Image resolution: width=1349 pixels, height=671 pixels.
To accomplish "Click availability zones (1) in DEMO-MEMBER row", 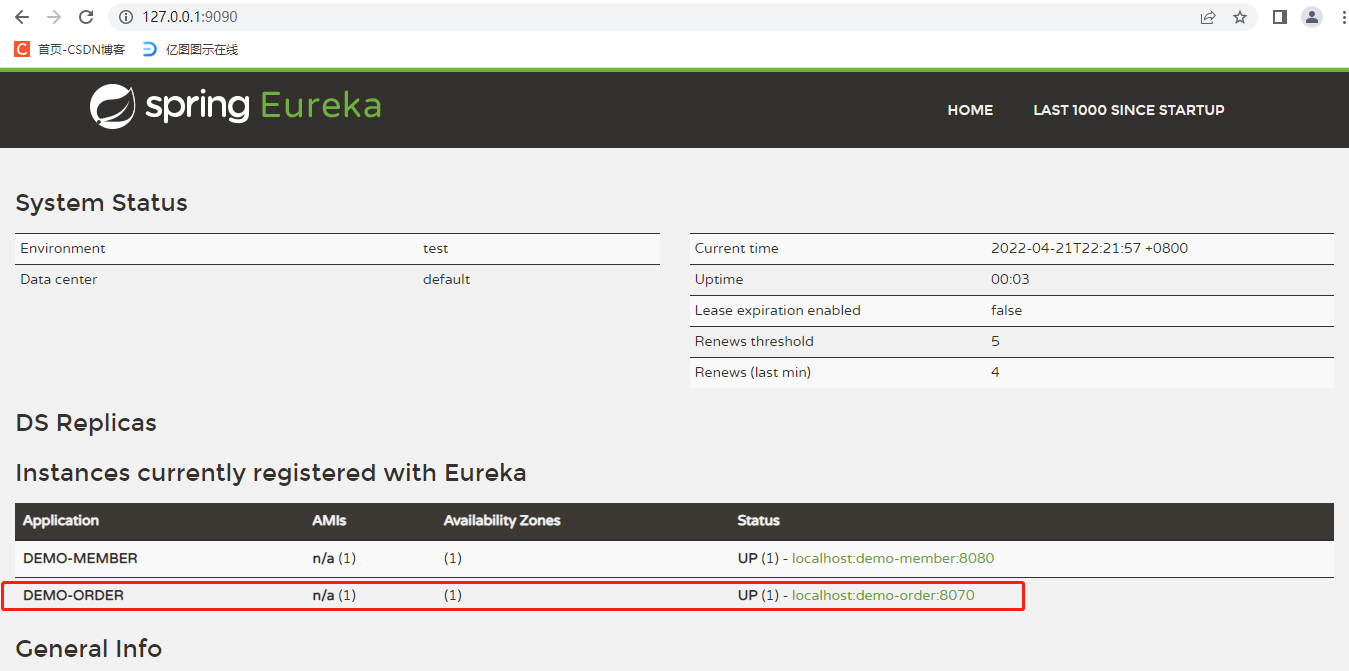I will [x=453, y=558].
